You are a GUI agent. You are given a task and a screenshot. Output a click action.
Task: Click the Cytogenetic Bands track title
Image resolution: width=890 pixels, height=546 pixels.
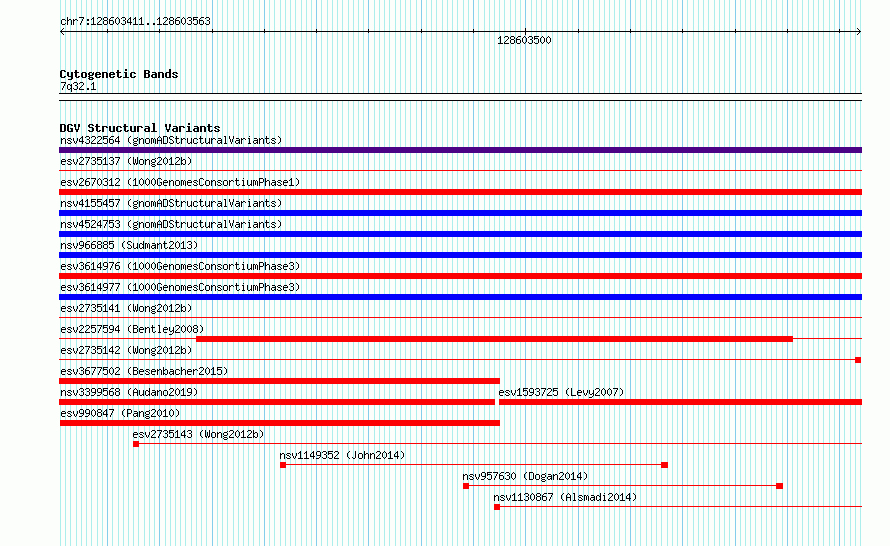(119, 74)
